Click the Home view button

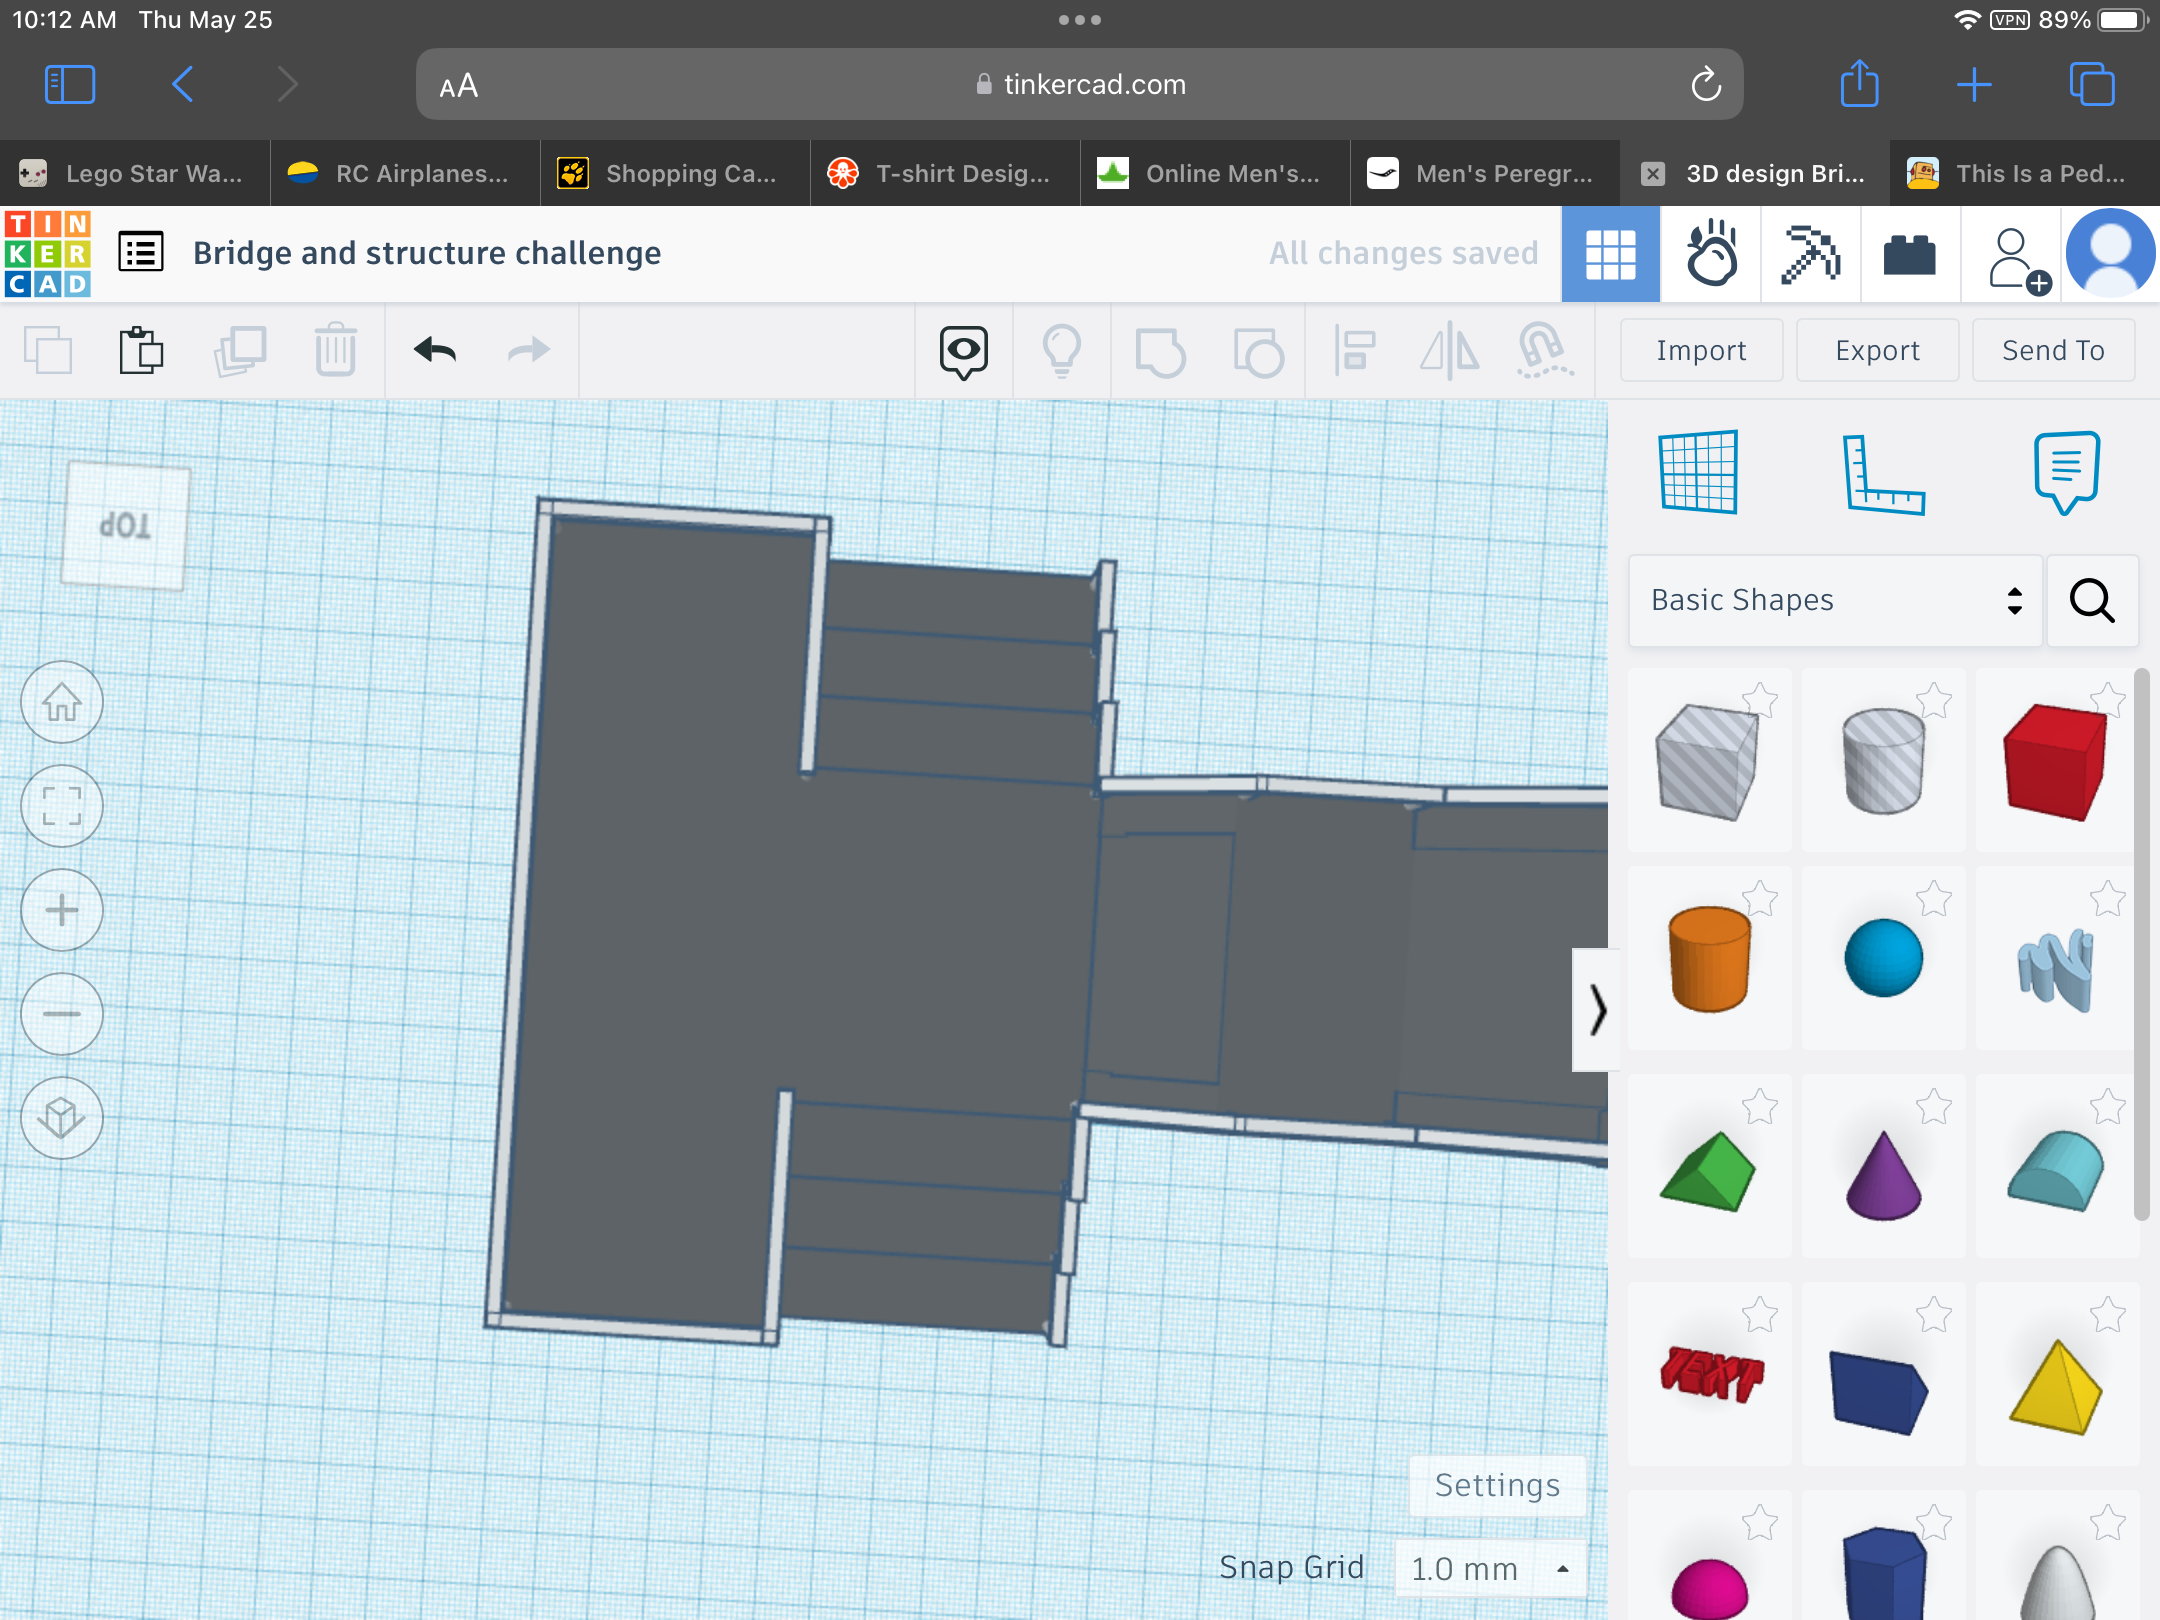point(62,703)
